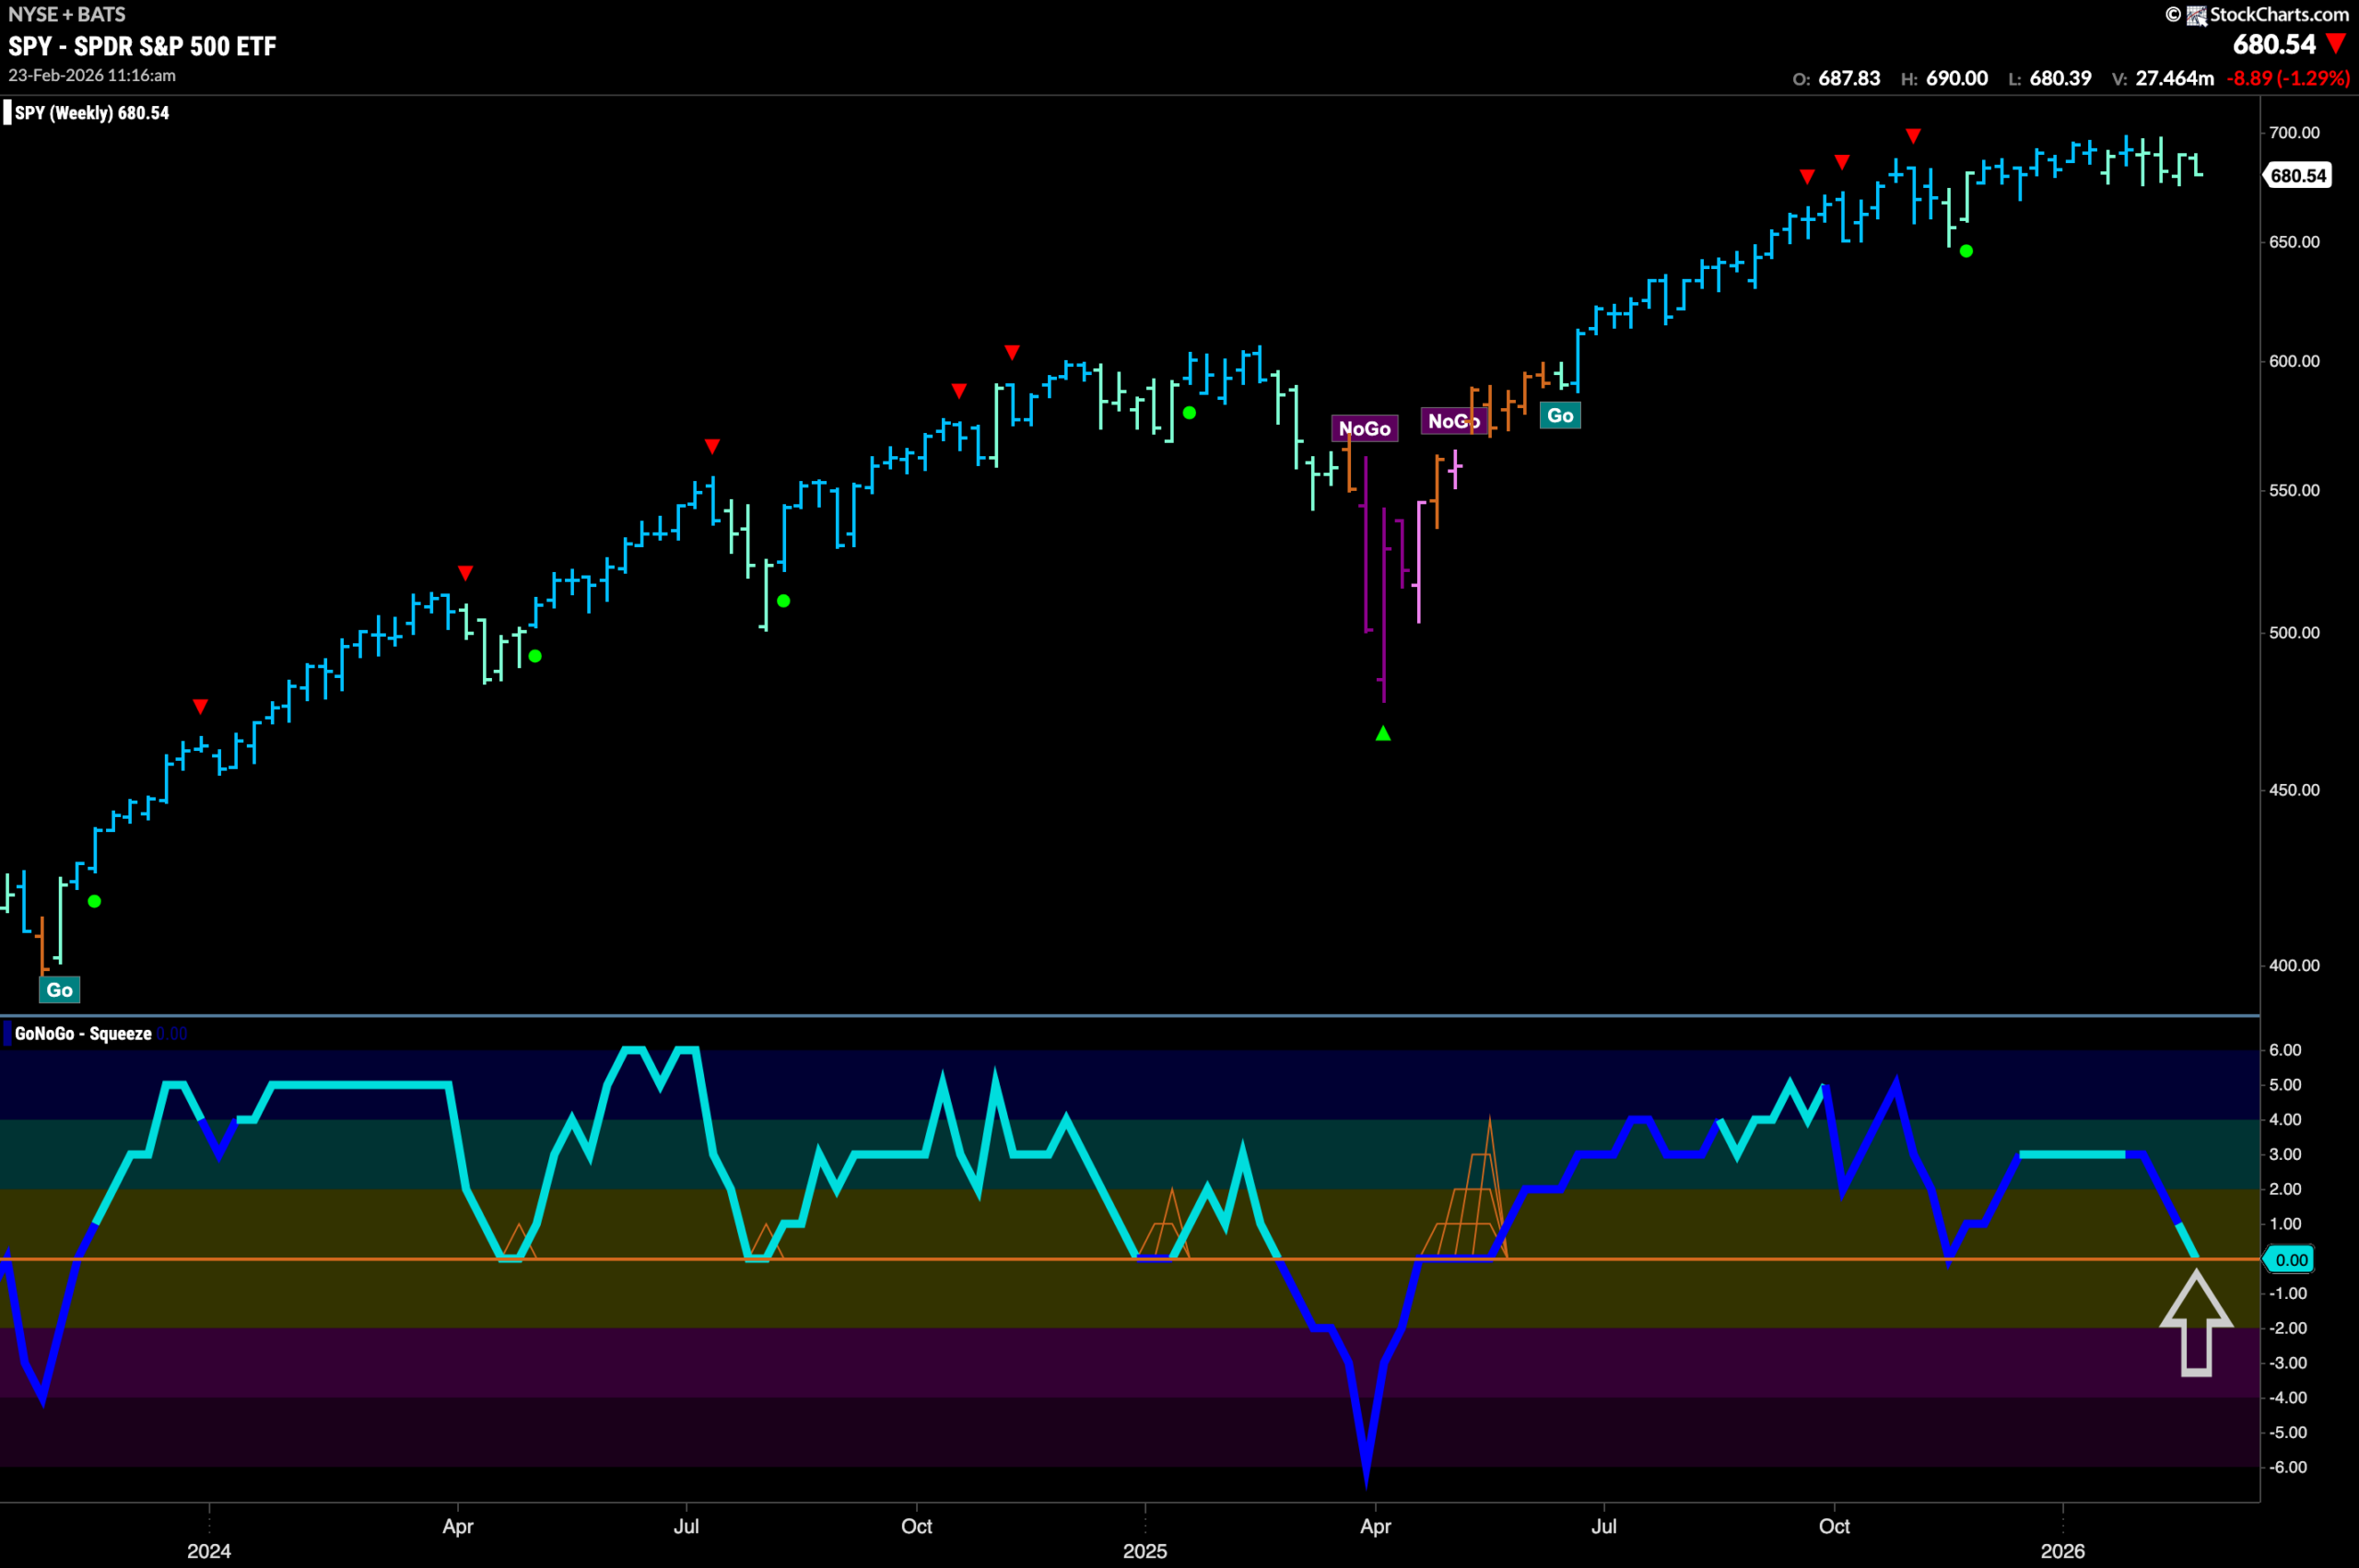Click the green dot below the July 2024 dip
Image resolution: width=2359 pixels, height=1568 pixels.
pyautogui.click(x=784, y=601)
